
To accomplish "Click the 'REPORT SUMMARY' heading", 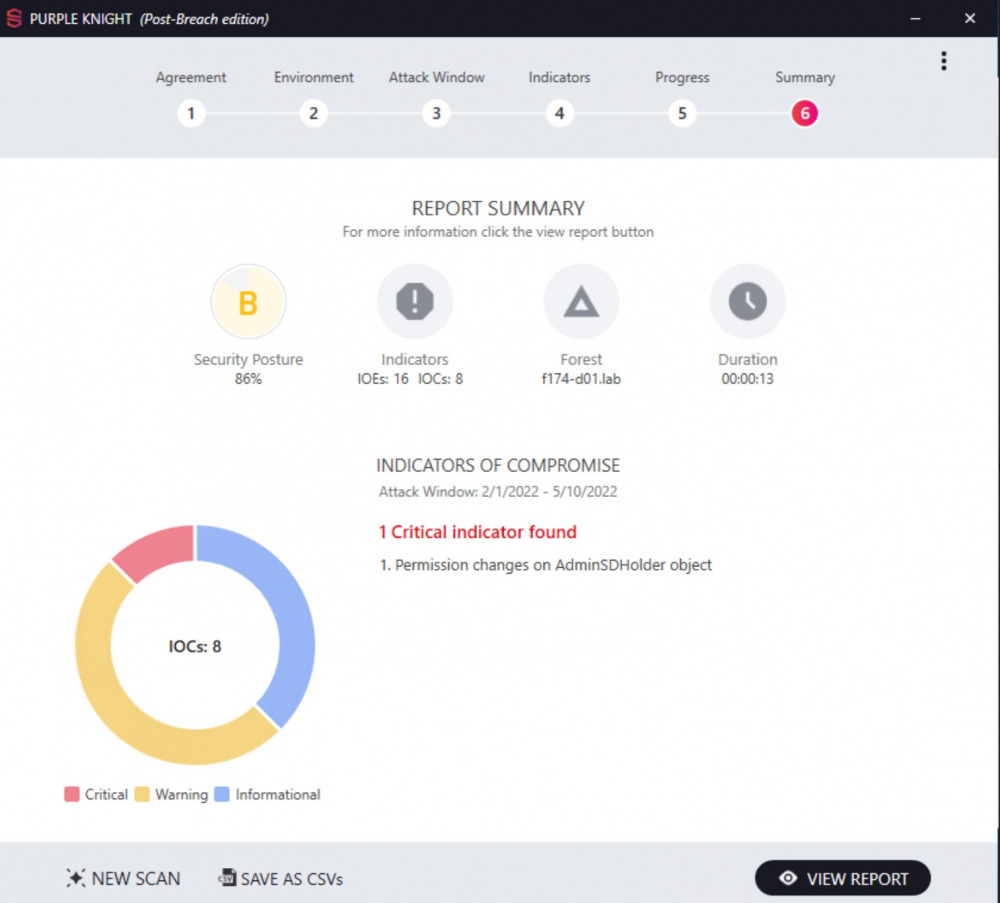I will 498,209.
